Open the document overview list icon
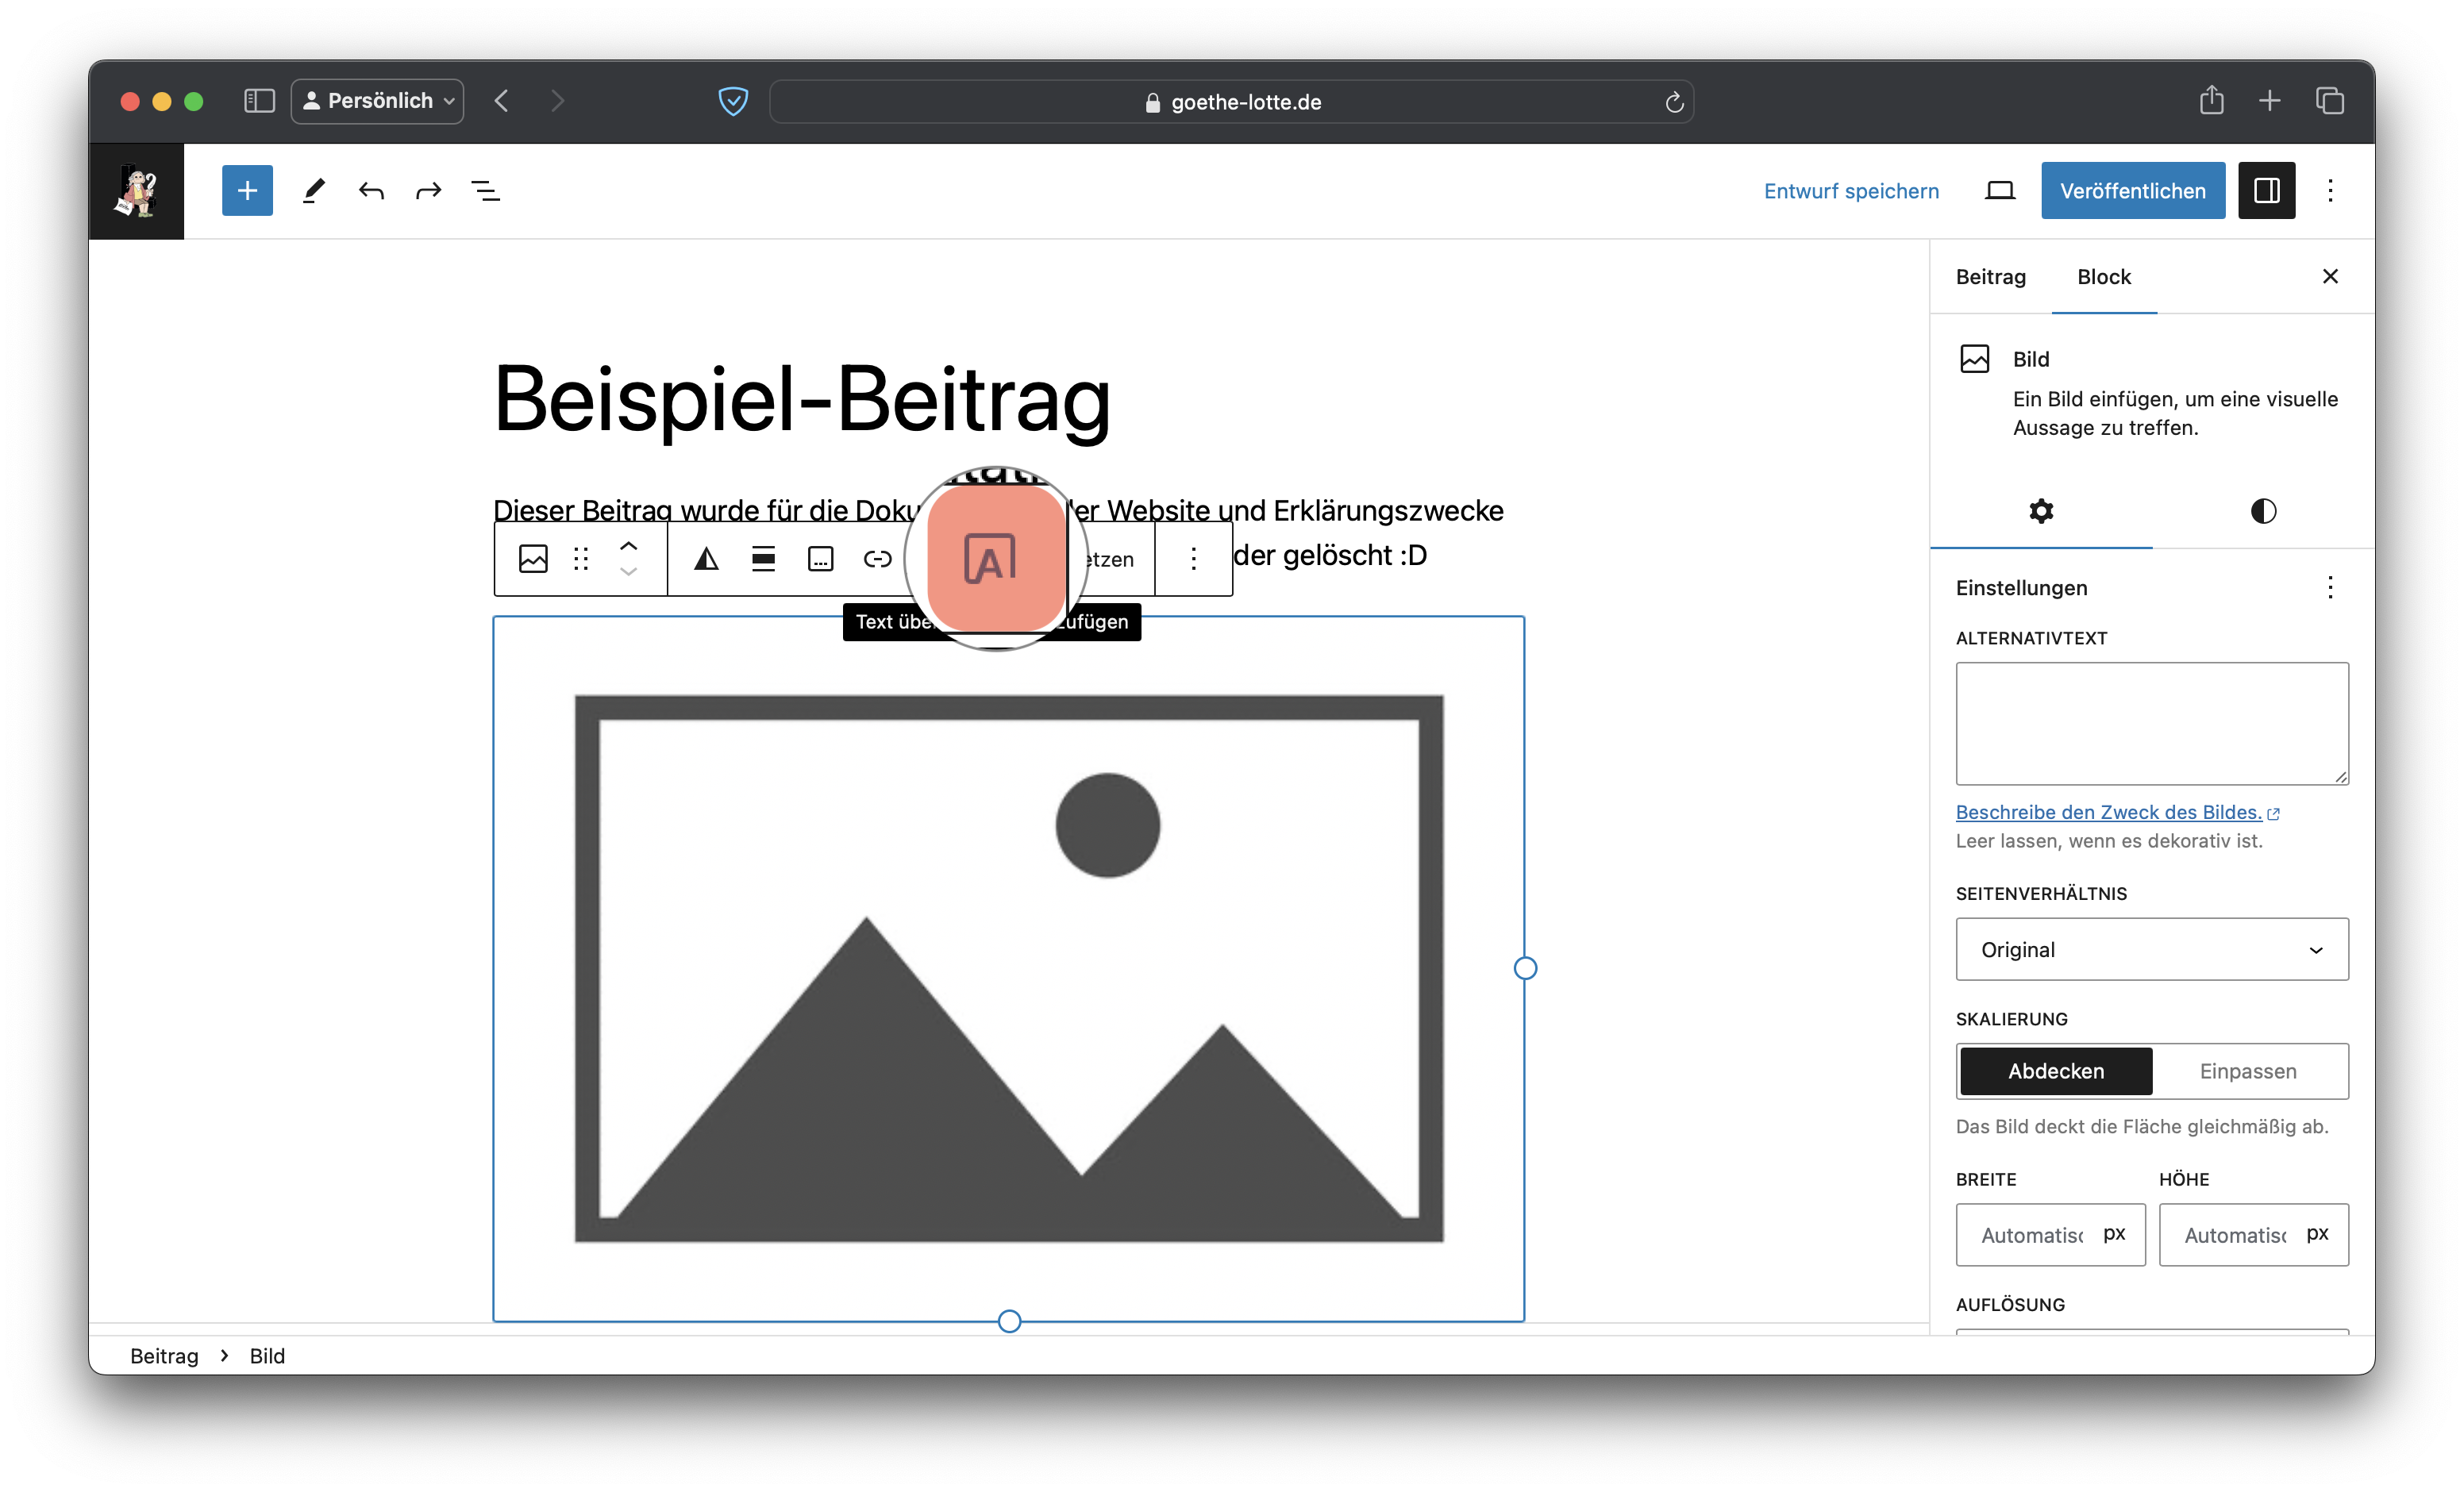 click(x=486, y=190)
